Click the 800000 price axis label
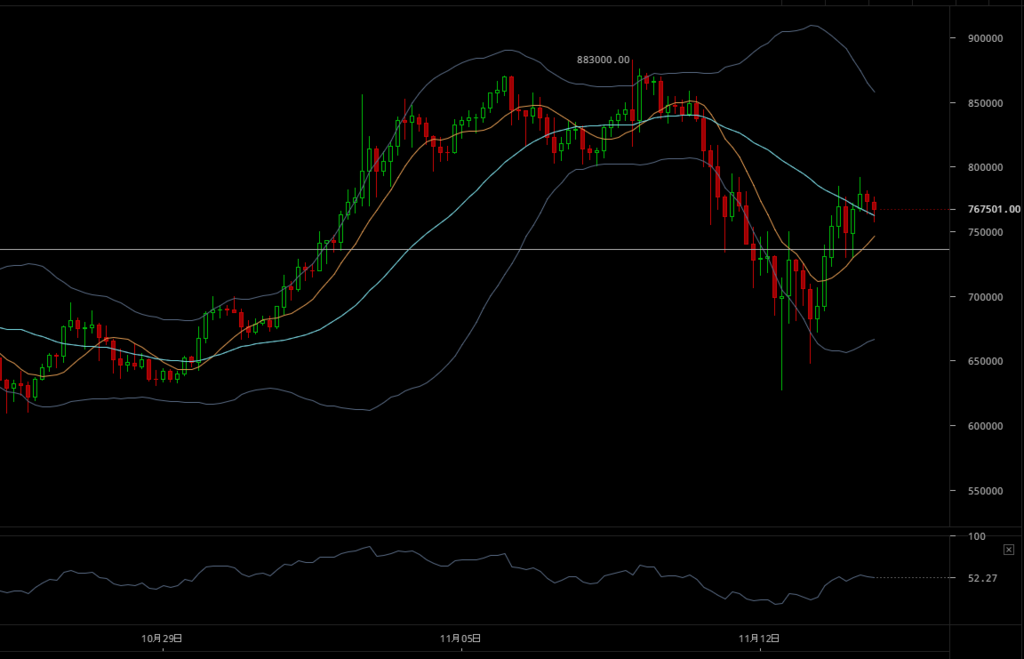The image size is (1024, 659). (x=985, y=167)
